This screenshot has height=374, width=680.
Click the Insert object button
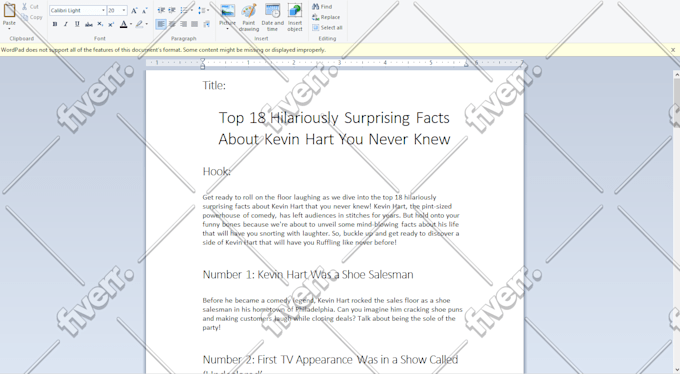295,17
